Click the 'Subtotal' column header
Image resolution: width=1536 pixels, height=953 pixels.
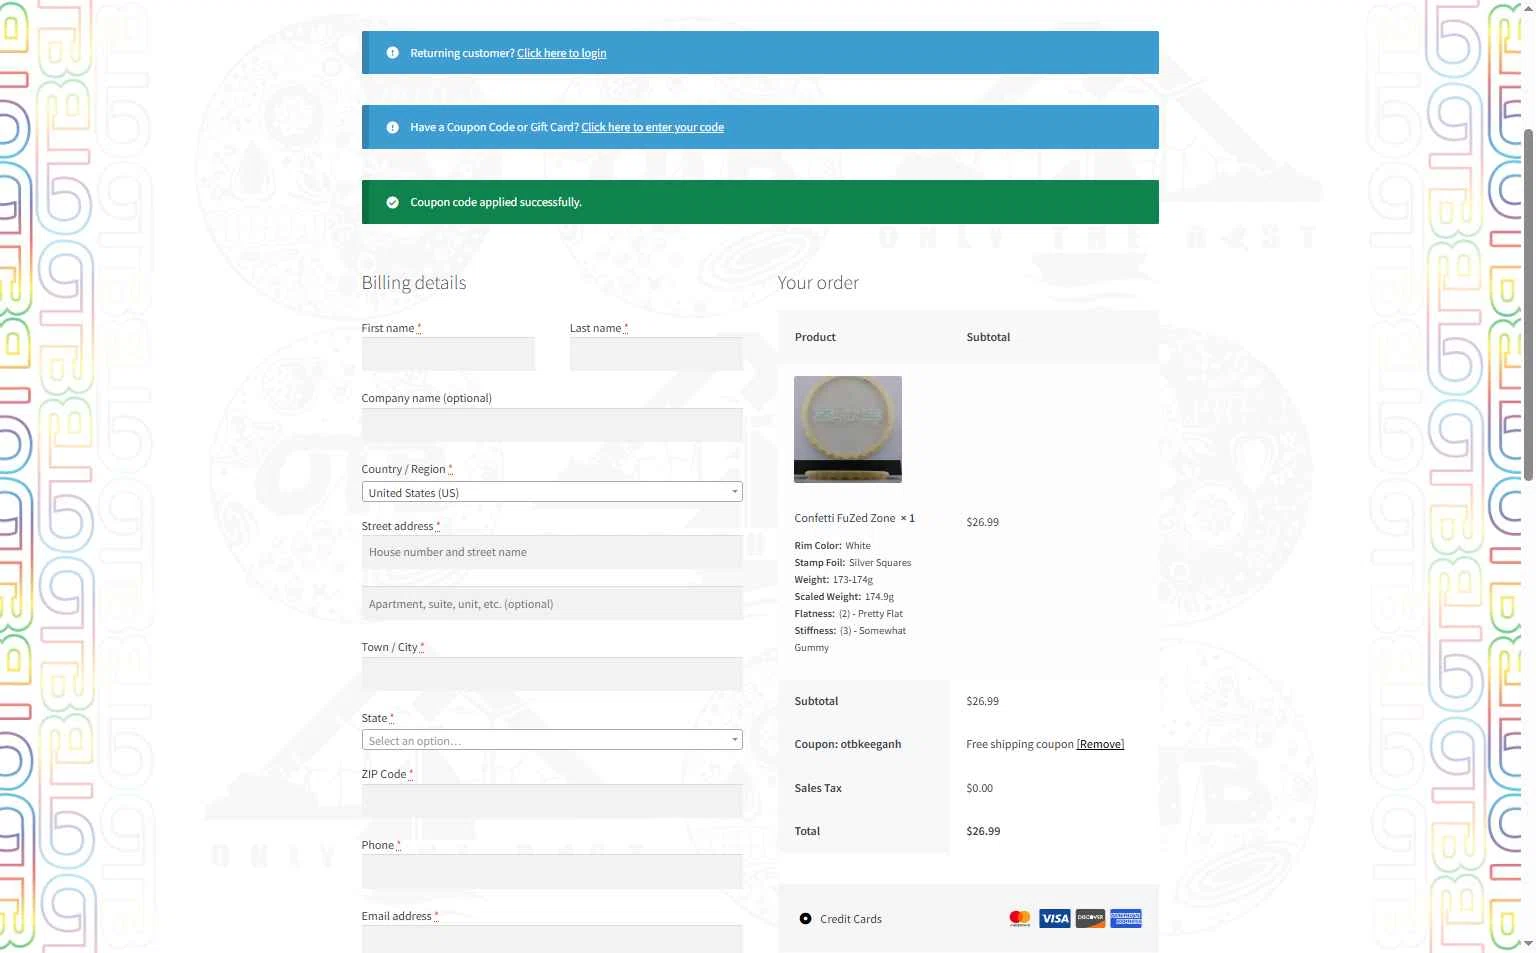pyautogui.click(x=988, y=337)
